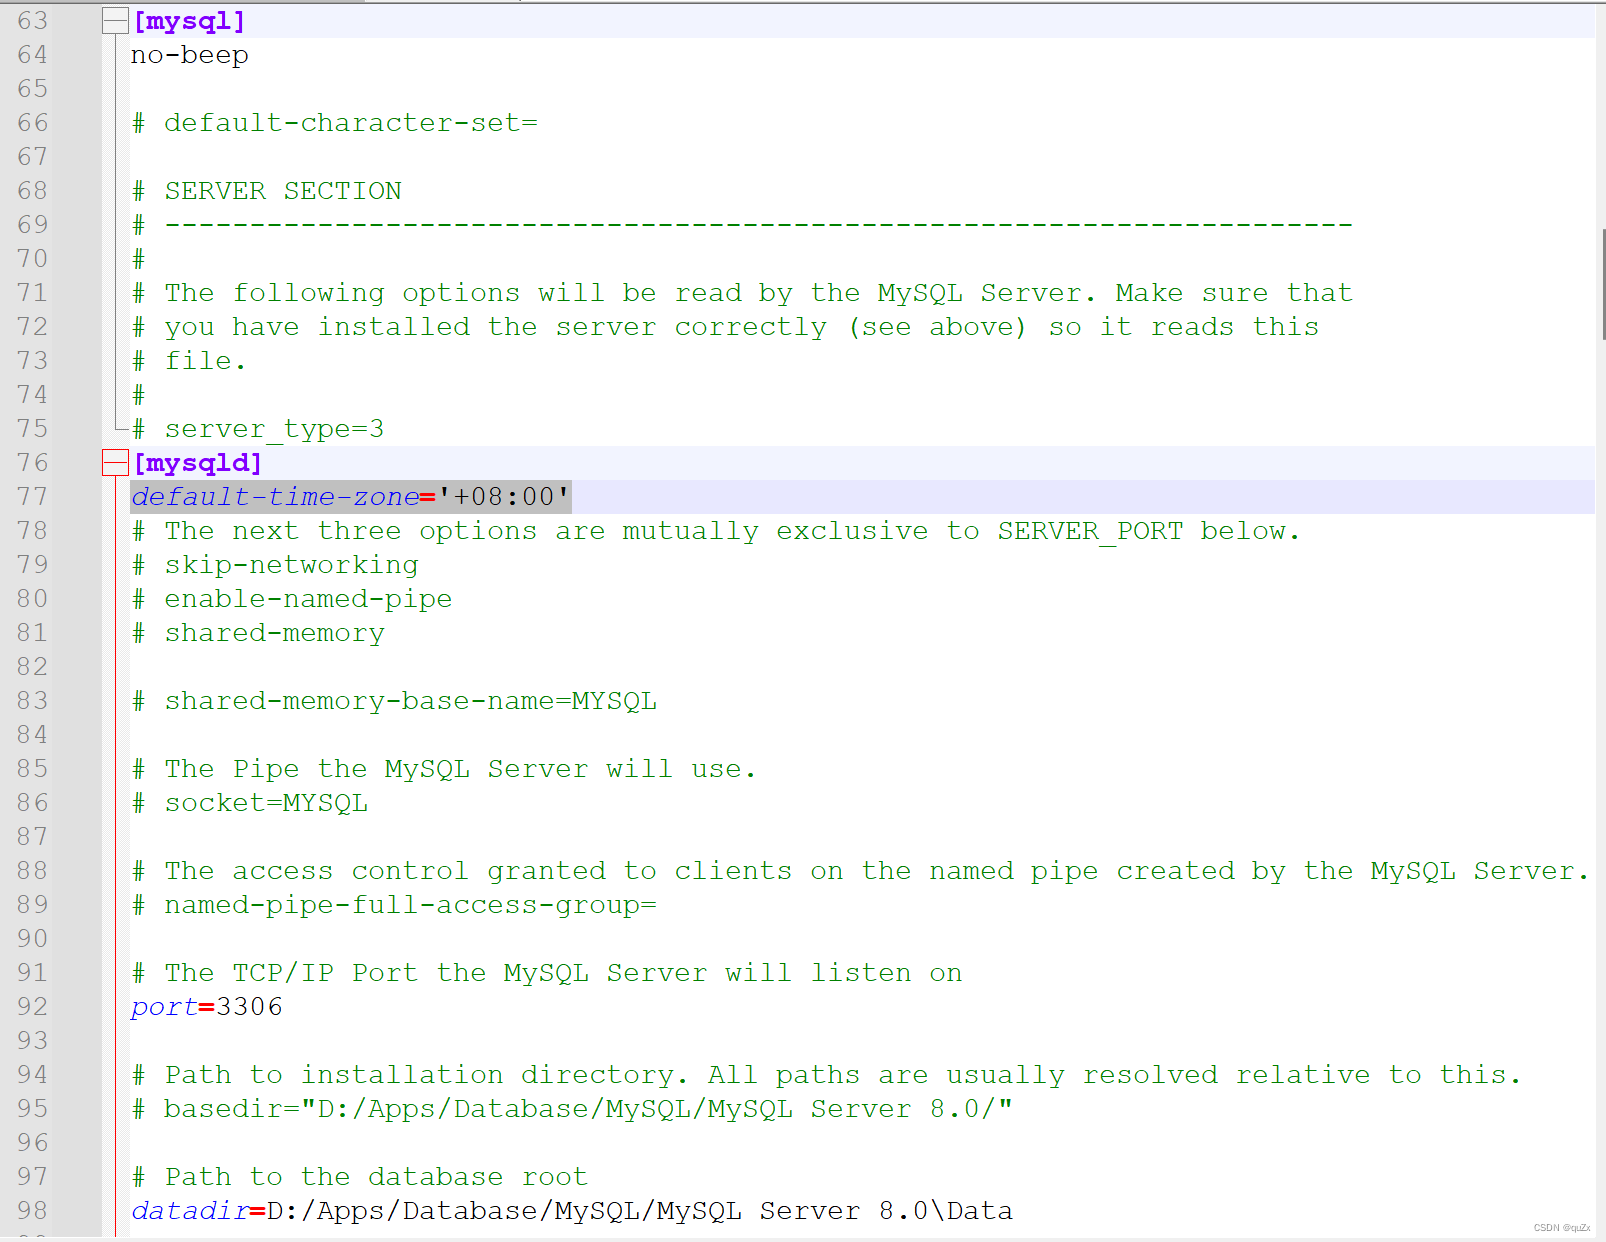Click the 'you have installed the server' comment
1606x1242 pixels.
725,327
